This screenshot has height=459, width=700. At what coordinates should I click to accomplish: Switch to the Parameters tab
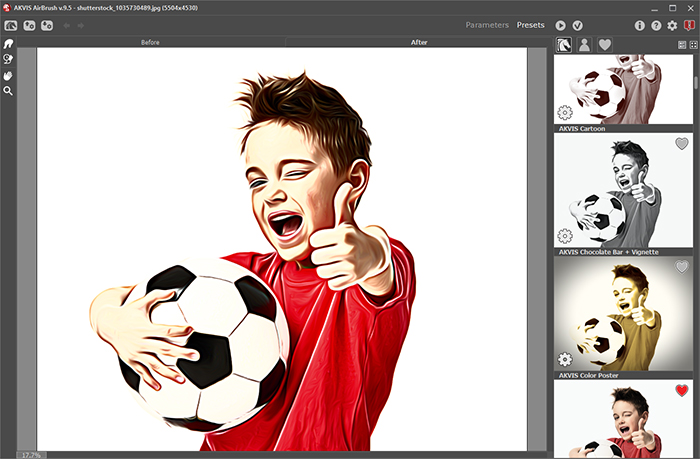click(487, 25)
